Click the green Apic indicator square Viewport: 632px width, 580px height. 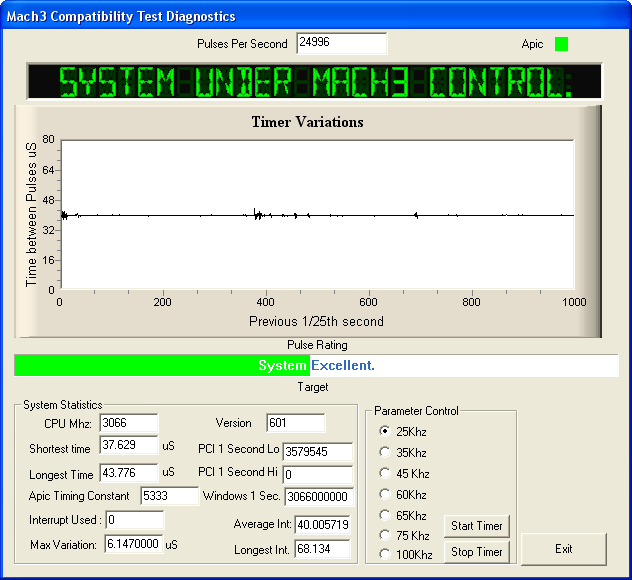tap(561, 44)
